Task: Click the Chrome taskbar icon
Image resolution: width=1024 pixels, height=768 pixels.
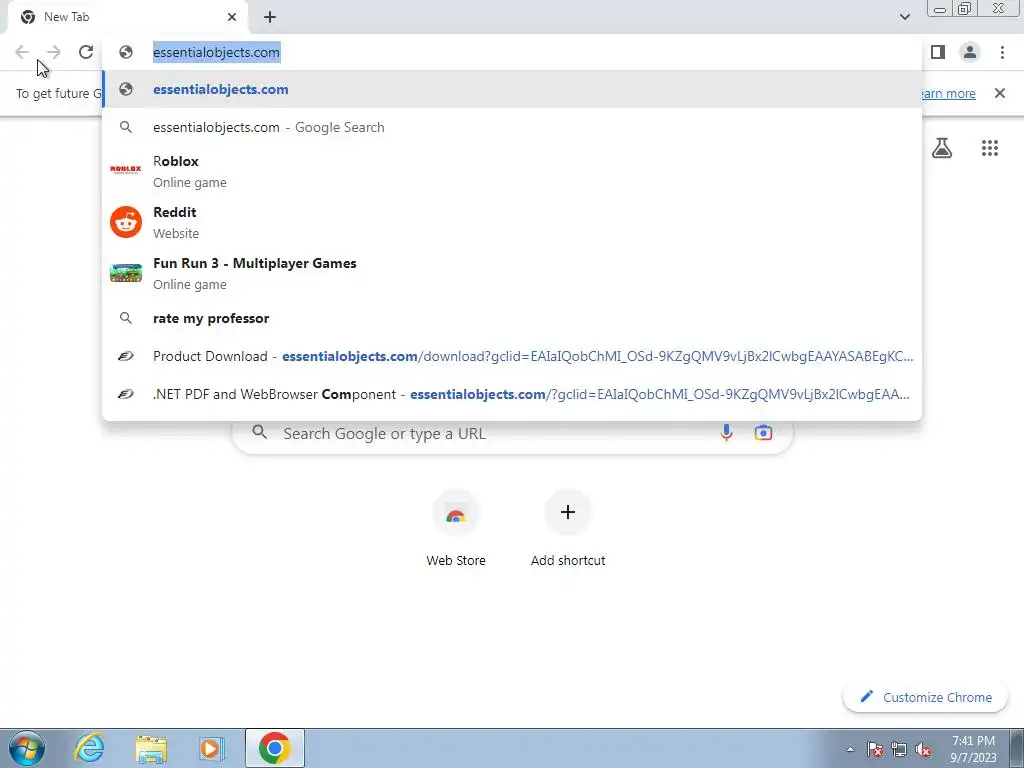Action: (x=275, y=748)
